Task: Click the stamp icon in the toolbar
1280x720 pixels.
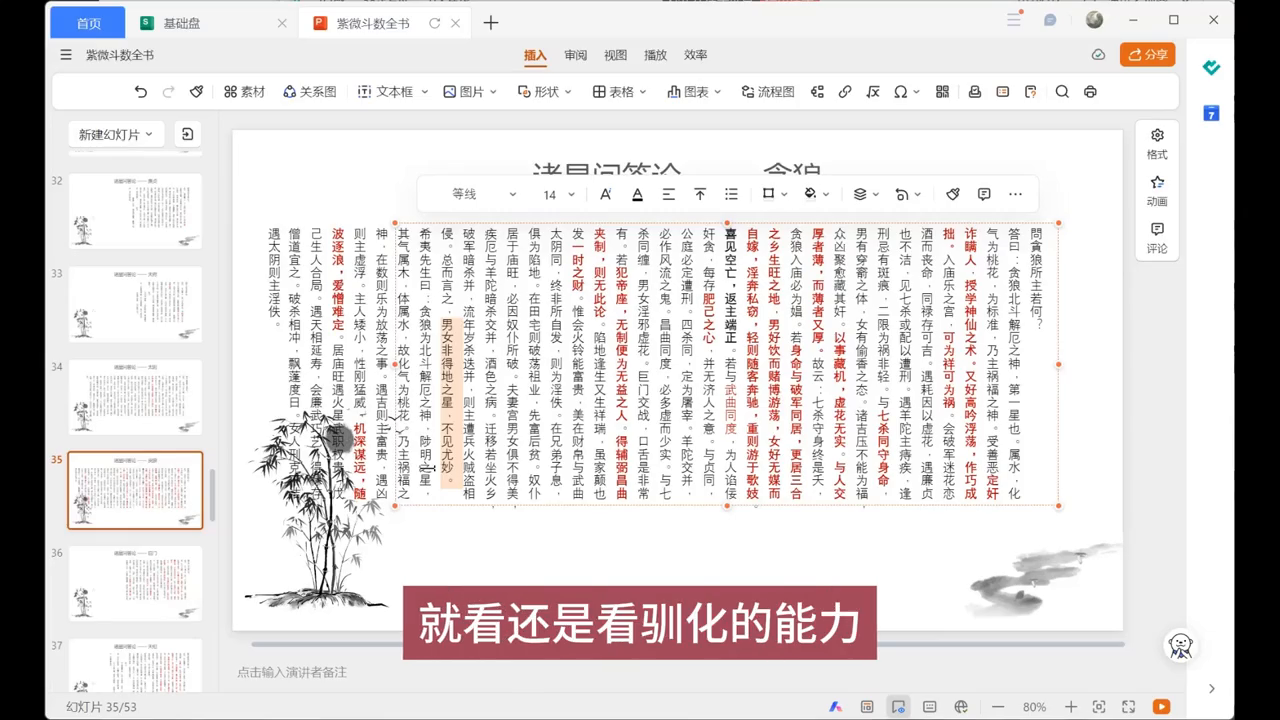Action: coord(974,92)
